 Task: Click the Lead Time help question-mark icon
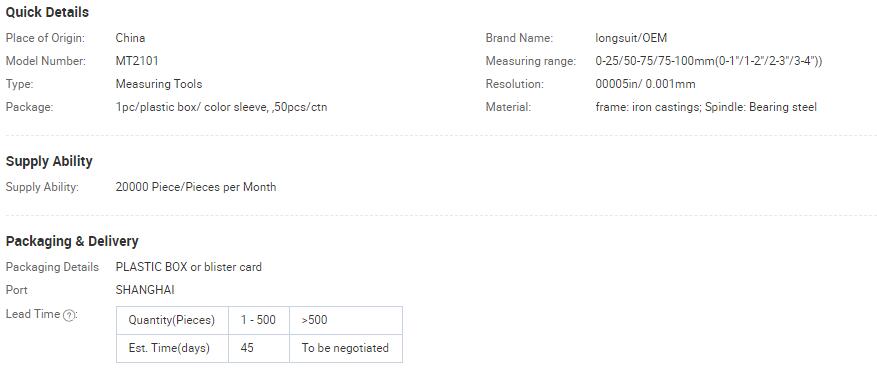click(x=69, y=315)
